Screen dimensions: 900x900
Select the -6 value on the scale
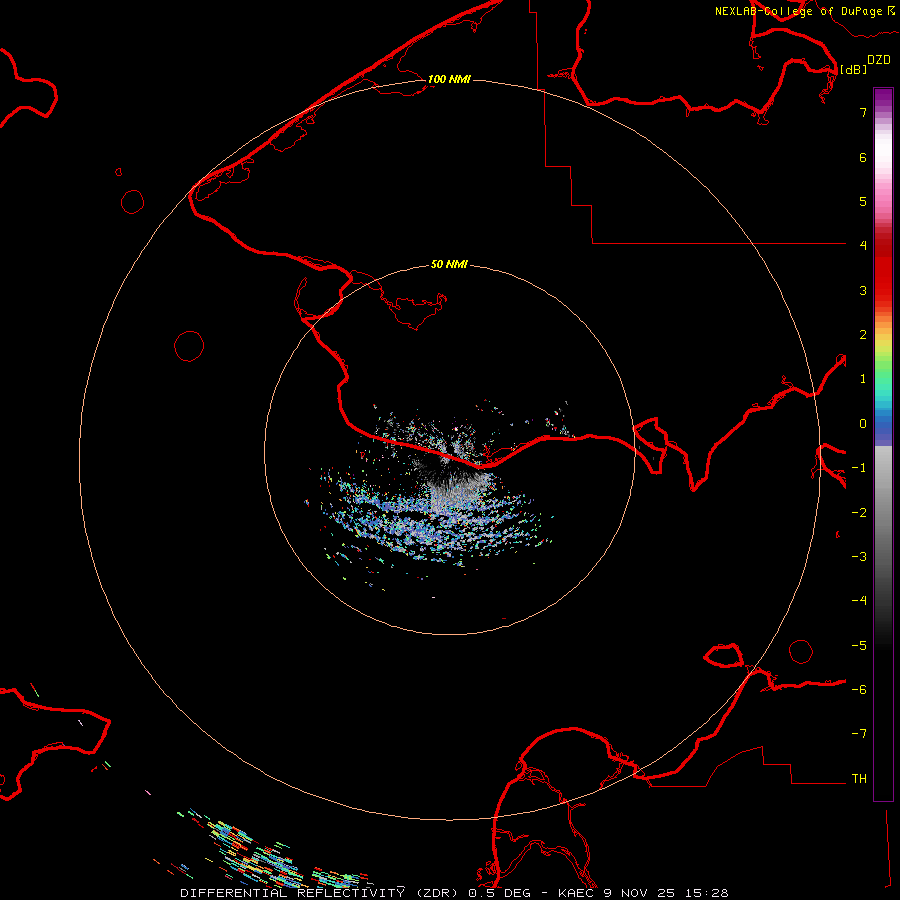pos(859,690)
